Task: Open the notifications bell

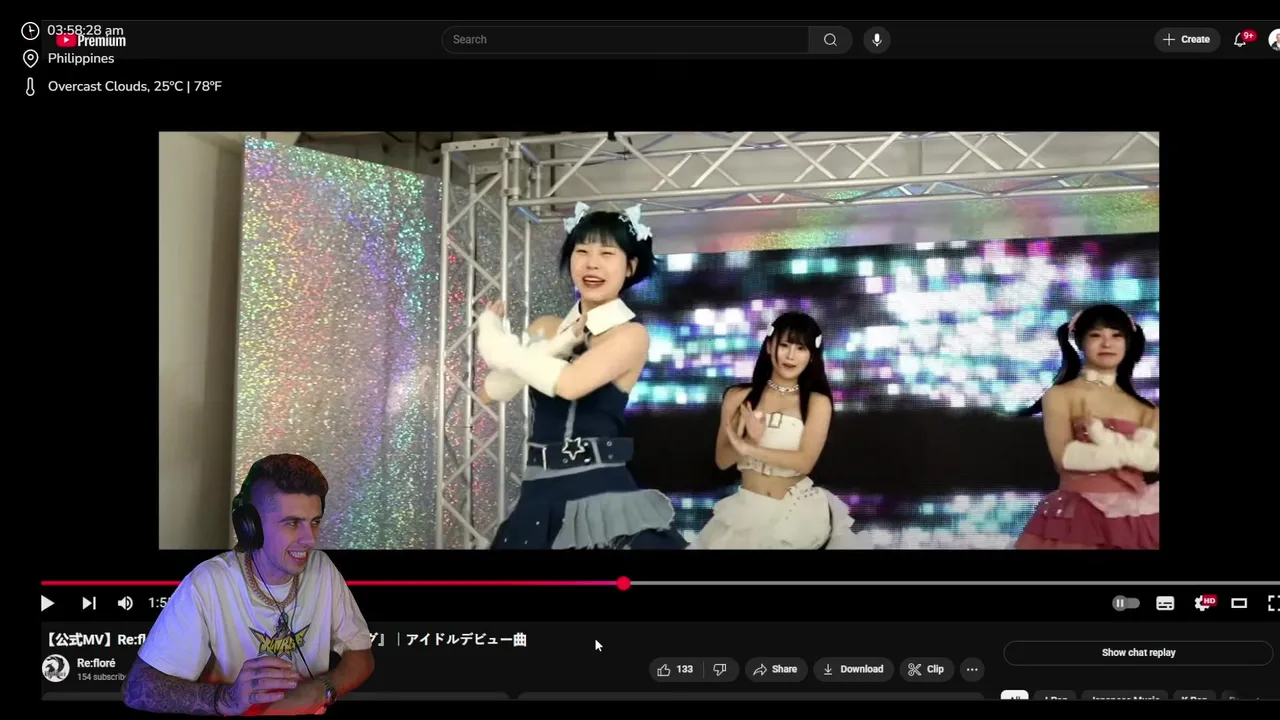Action: coord(1241,39)
